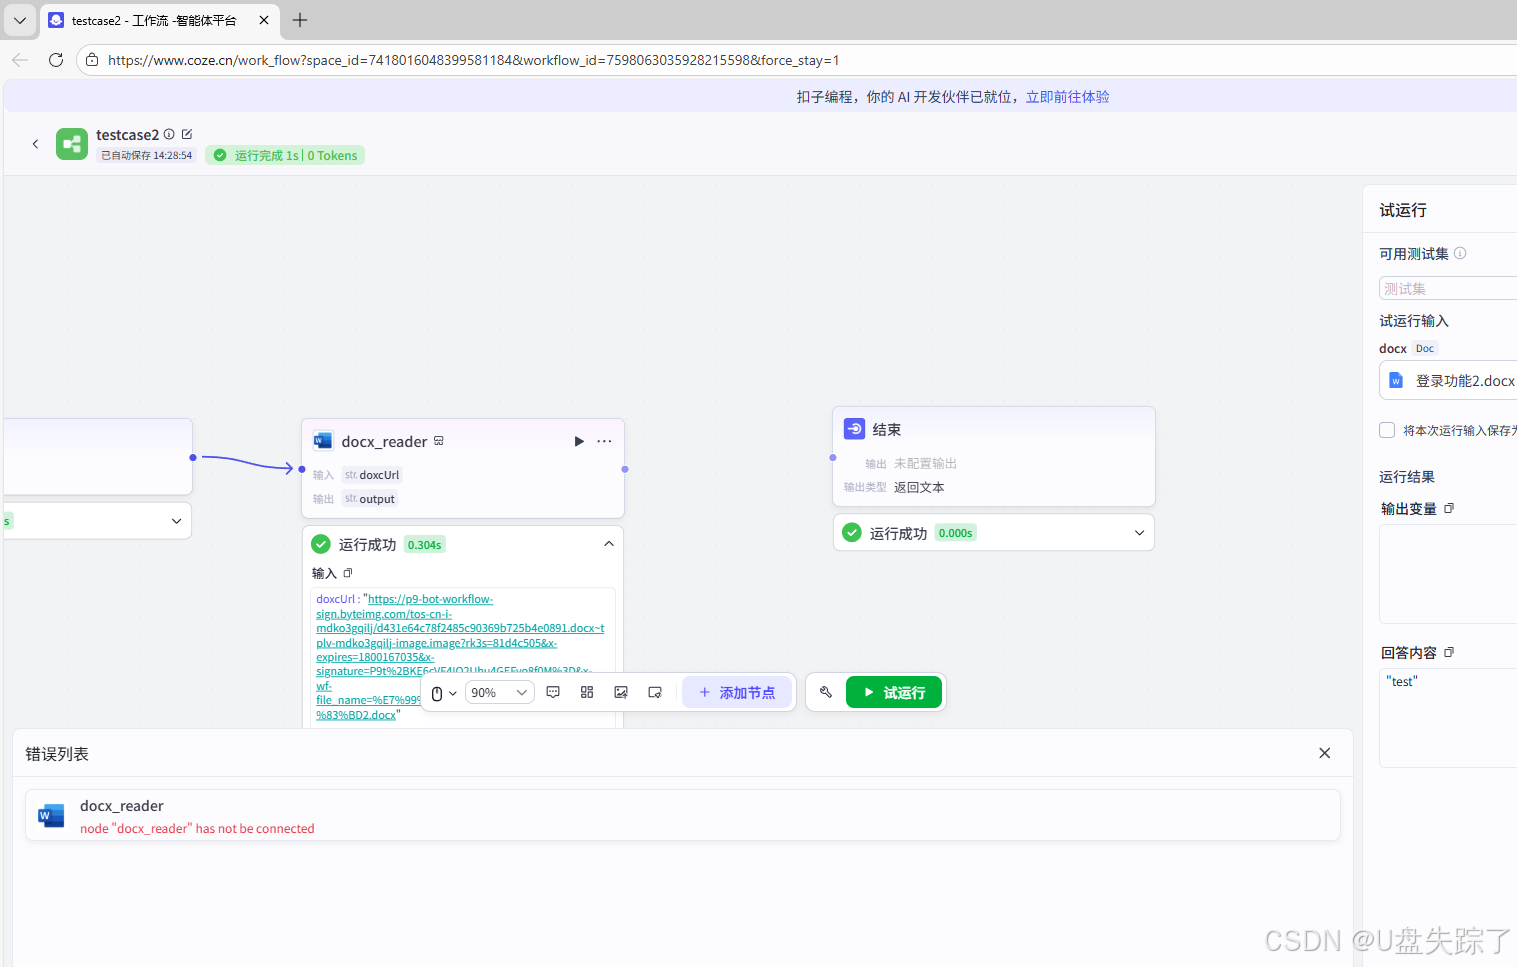Run the docx_reader node alone
The width and height of the screenshot is (1517, 967).
pyautogui.click(x=579, y=441)
